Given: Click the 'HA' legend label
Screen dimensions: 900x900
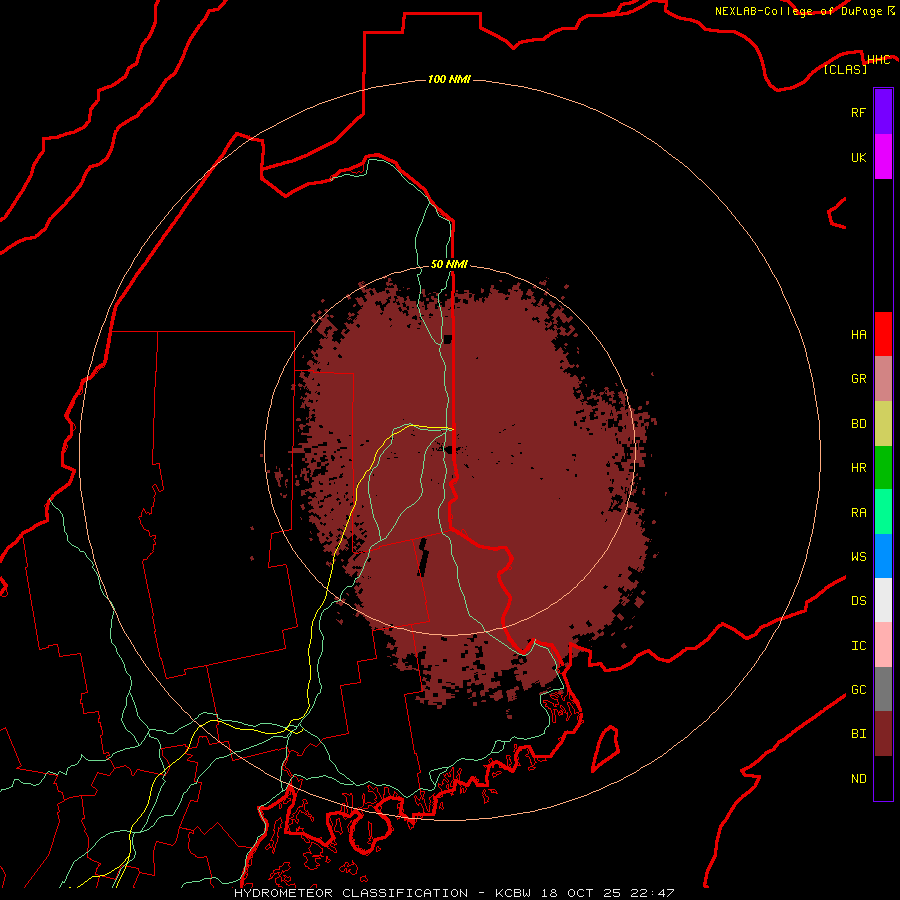Looking at the screenshot, I should point(858,335).
